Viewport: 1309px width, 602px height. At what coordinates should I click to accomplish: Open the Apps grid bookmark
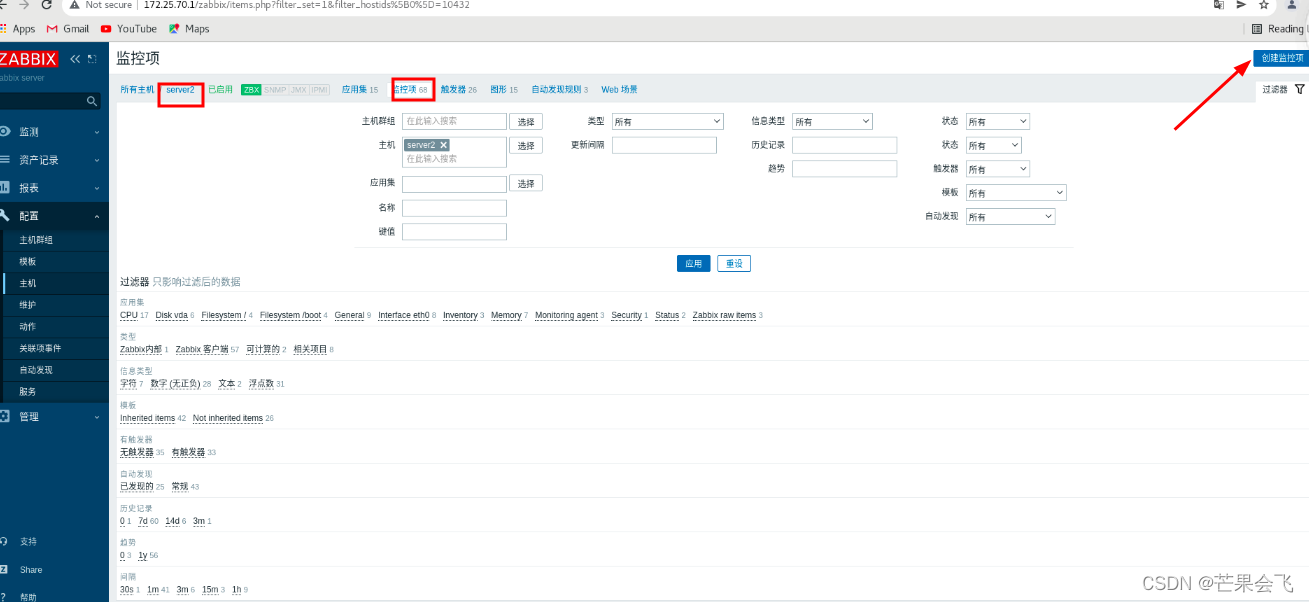(x=18, y=29)
